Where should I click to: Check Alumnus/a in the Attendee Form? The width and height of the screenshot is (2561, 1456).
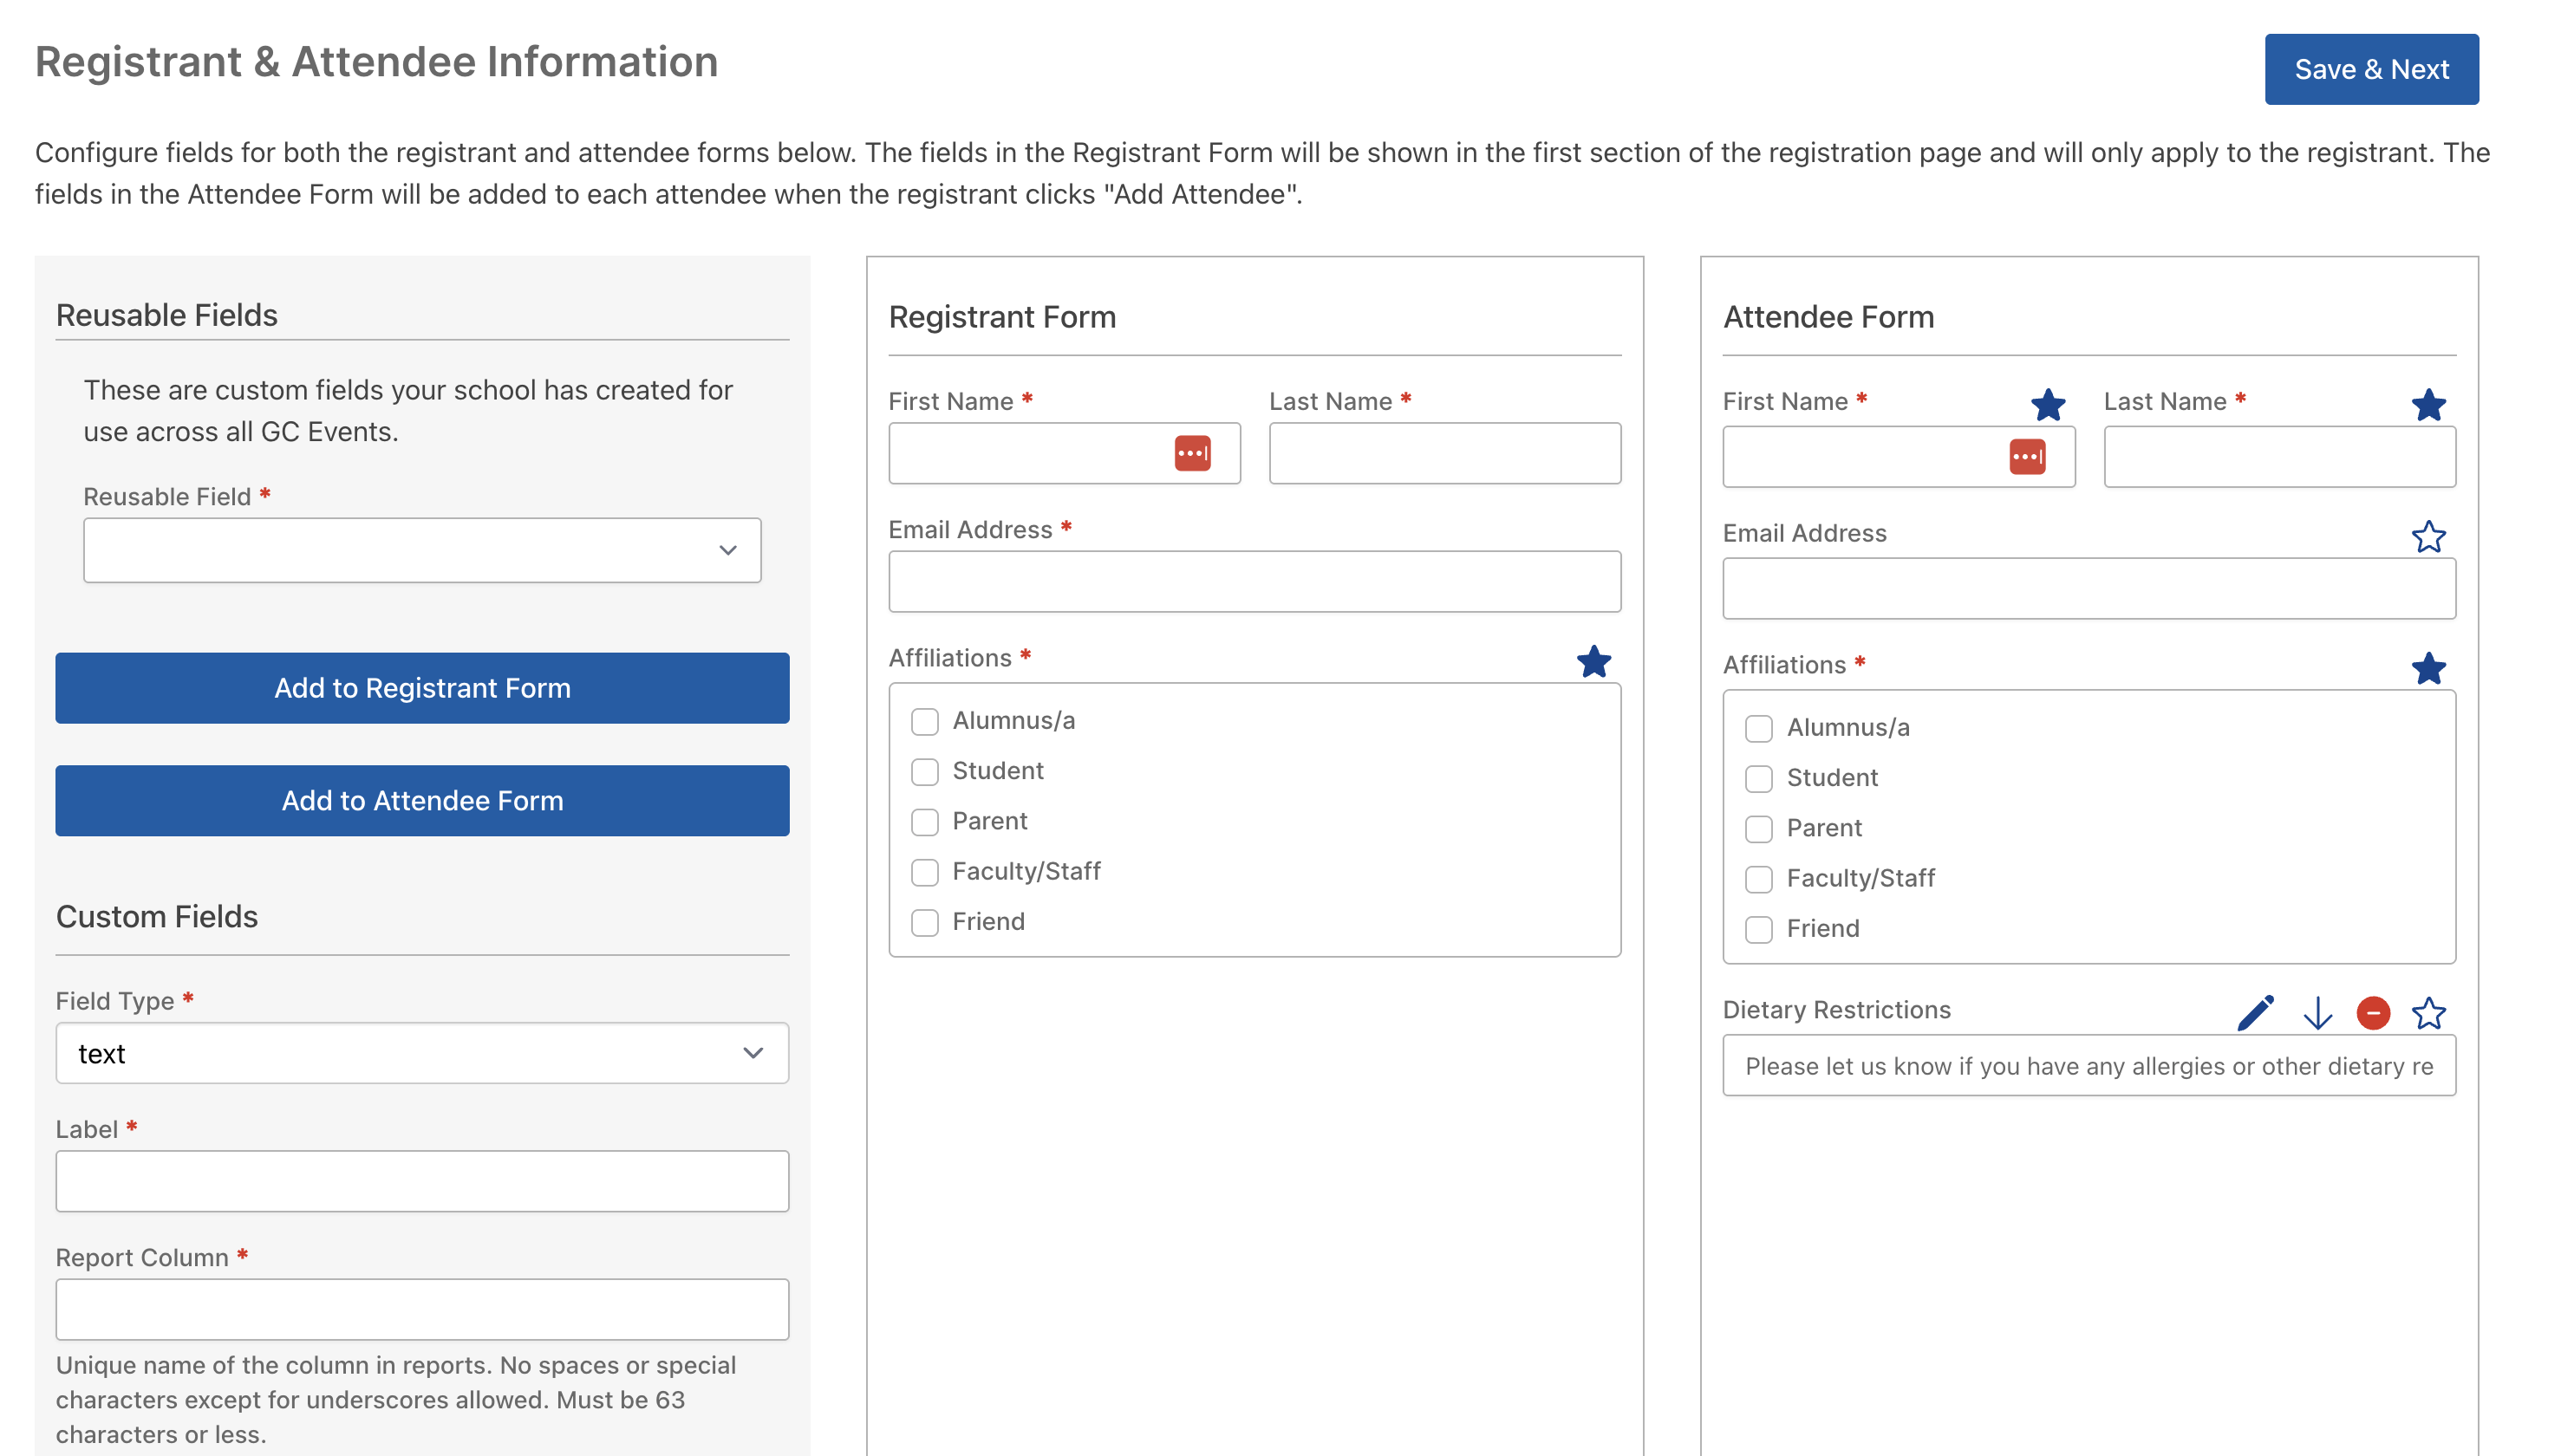coord(1759,728)
